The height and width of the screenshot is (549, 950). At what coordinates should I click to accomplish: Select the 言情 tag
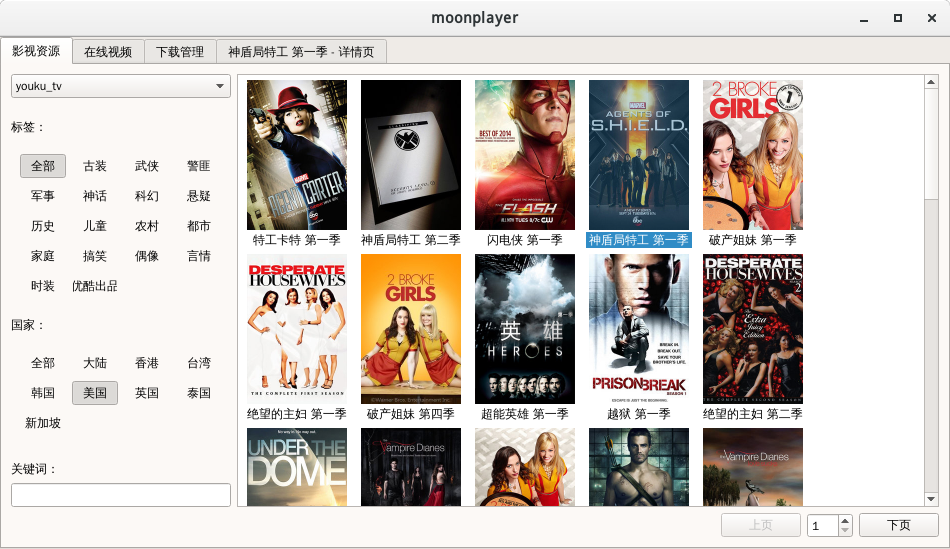pos(199,256)
